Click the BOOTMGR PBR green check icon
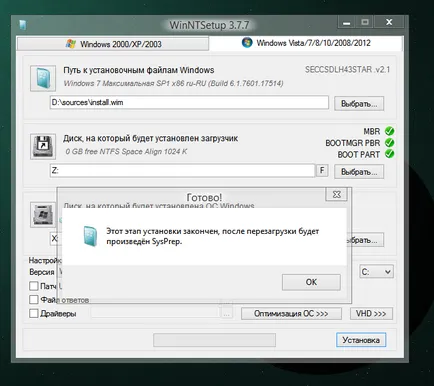 389,143
